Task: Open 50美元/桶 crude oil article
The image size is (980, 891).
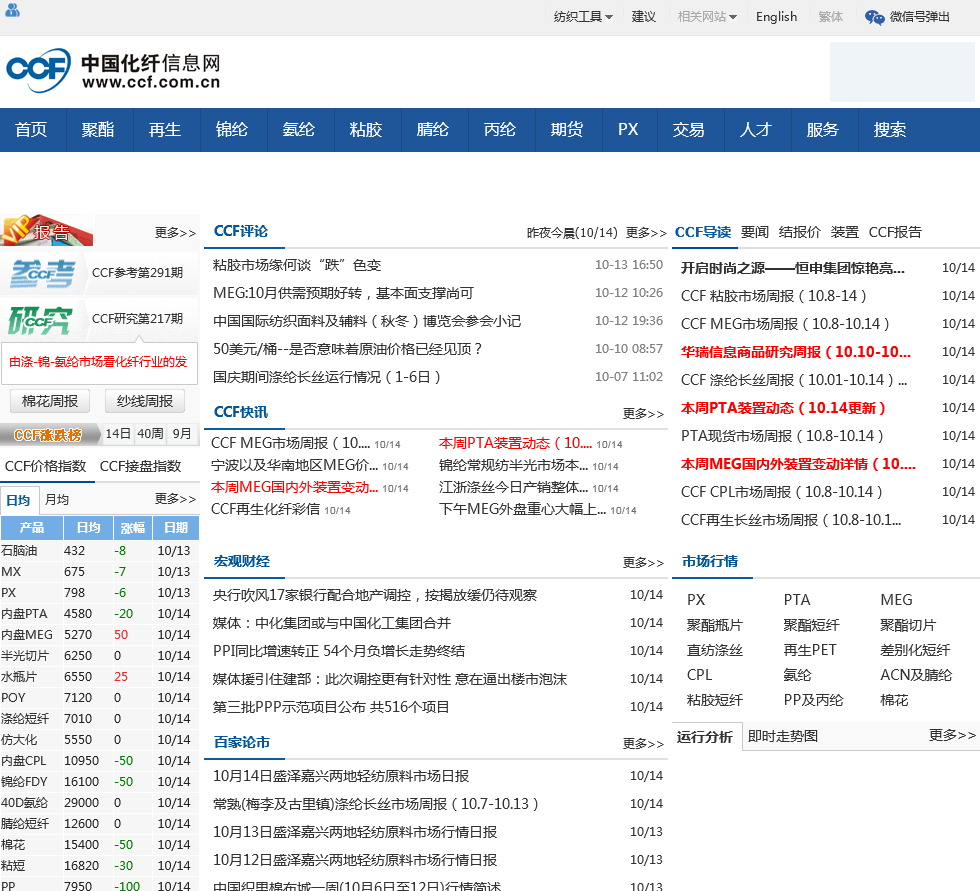Action: 348,349
